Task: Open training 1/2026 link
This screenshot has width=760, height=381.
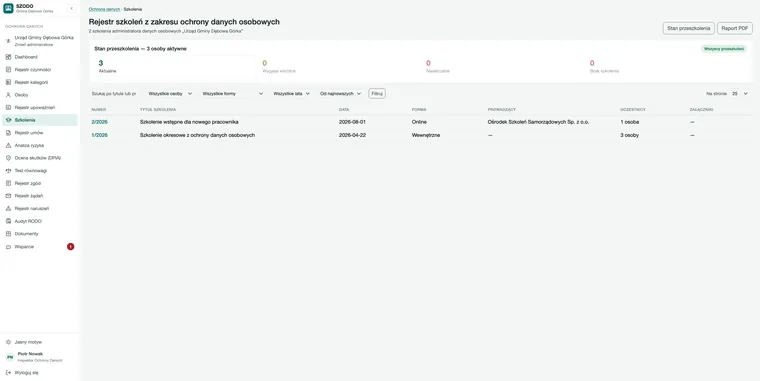Action: pos(99,135)
